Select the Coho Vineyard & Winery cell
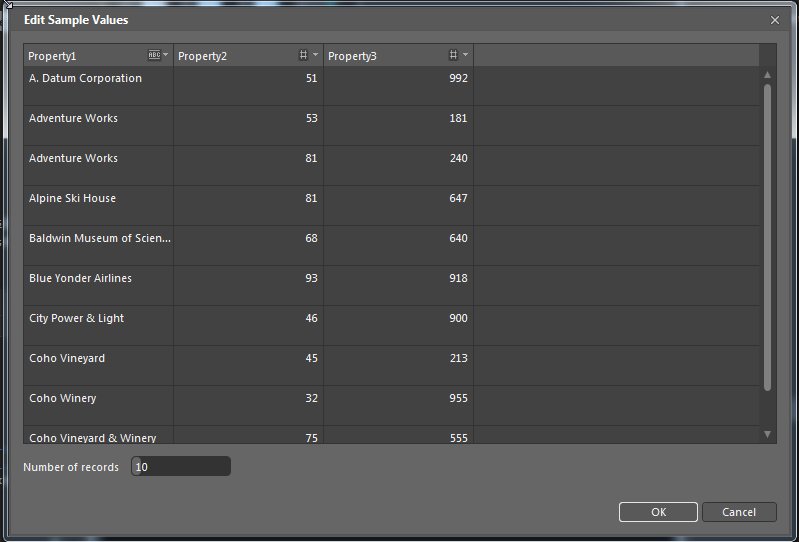The height and width of the screenshot is (542, 799). pyautogui.click(x=98, y=435)
